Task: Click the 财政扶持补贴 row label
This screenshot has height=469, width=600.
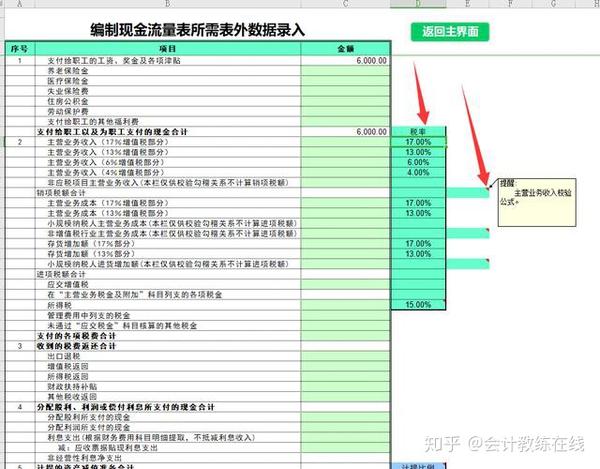Action: (x=72, y=387)
